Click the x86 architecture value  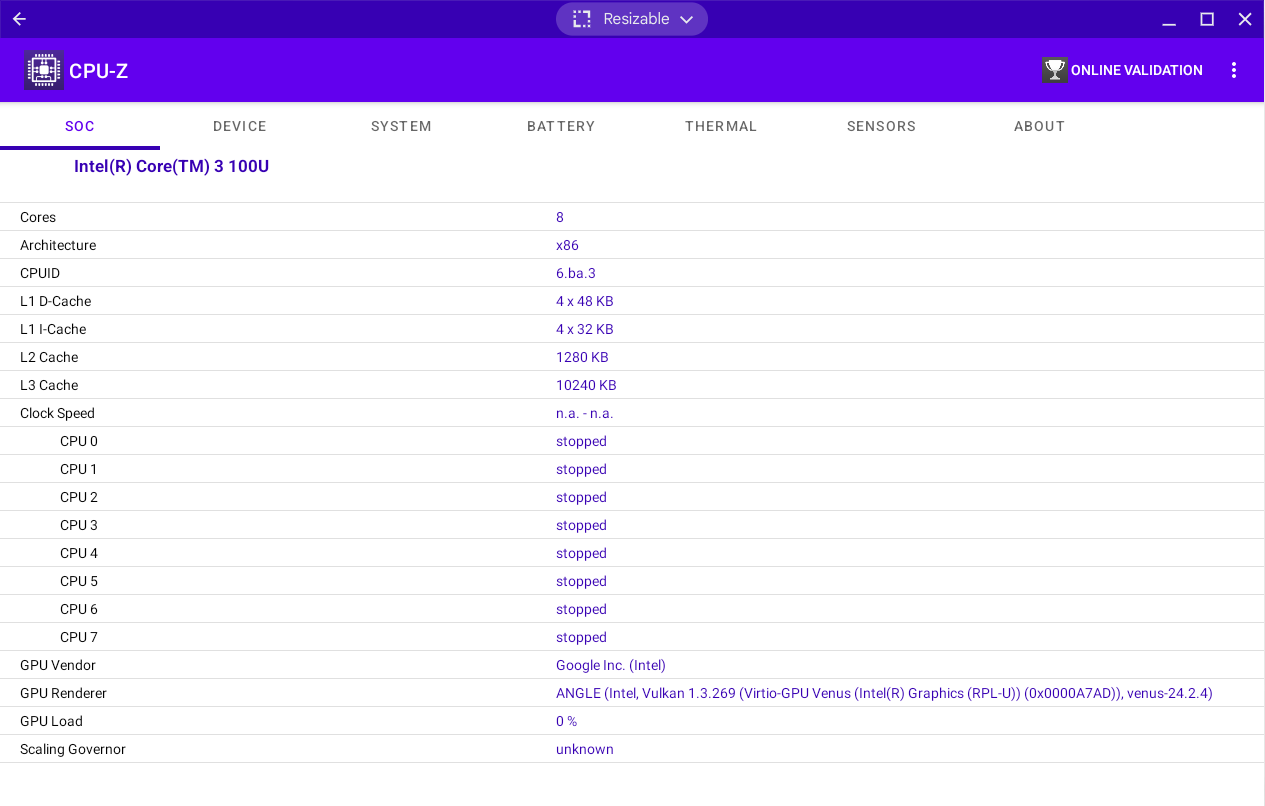567,245
